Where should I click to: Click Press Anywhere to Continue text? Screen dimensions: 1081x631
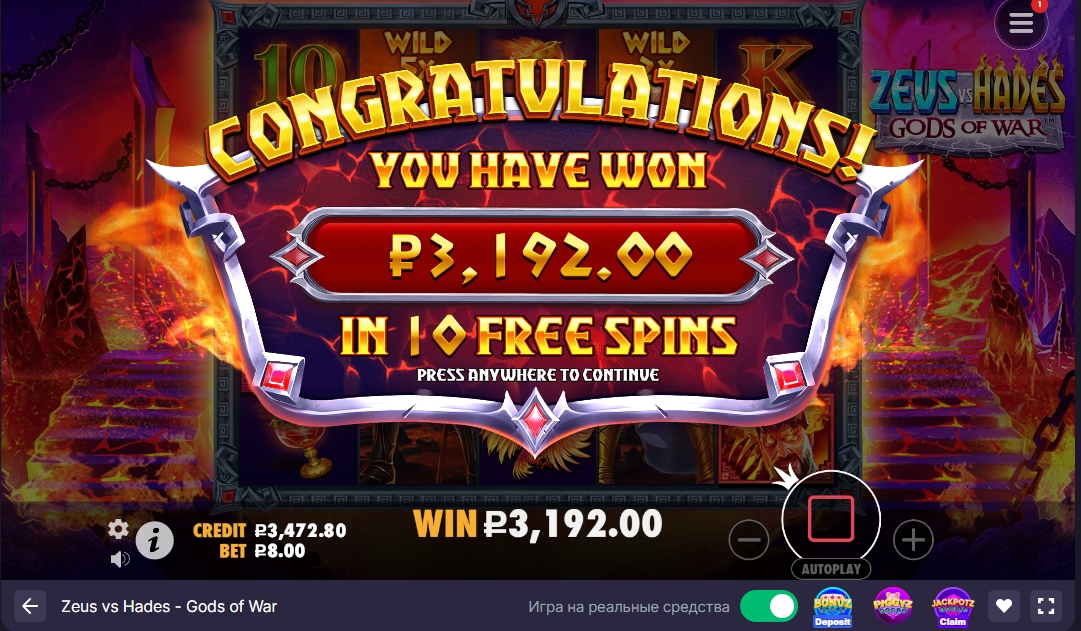[538, 375]
